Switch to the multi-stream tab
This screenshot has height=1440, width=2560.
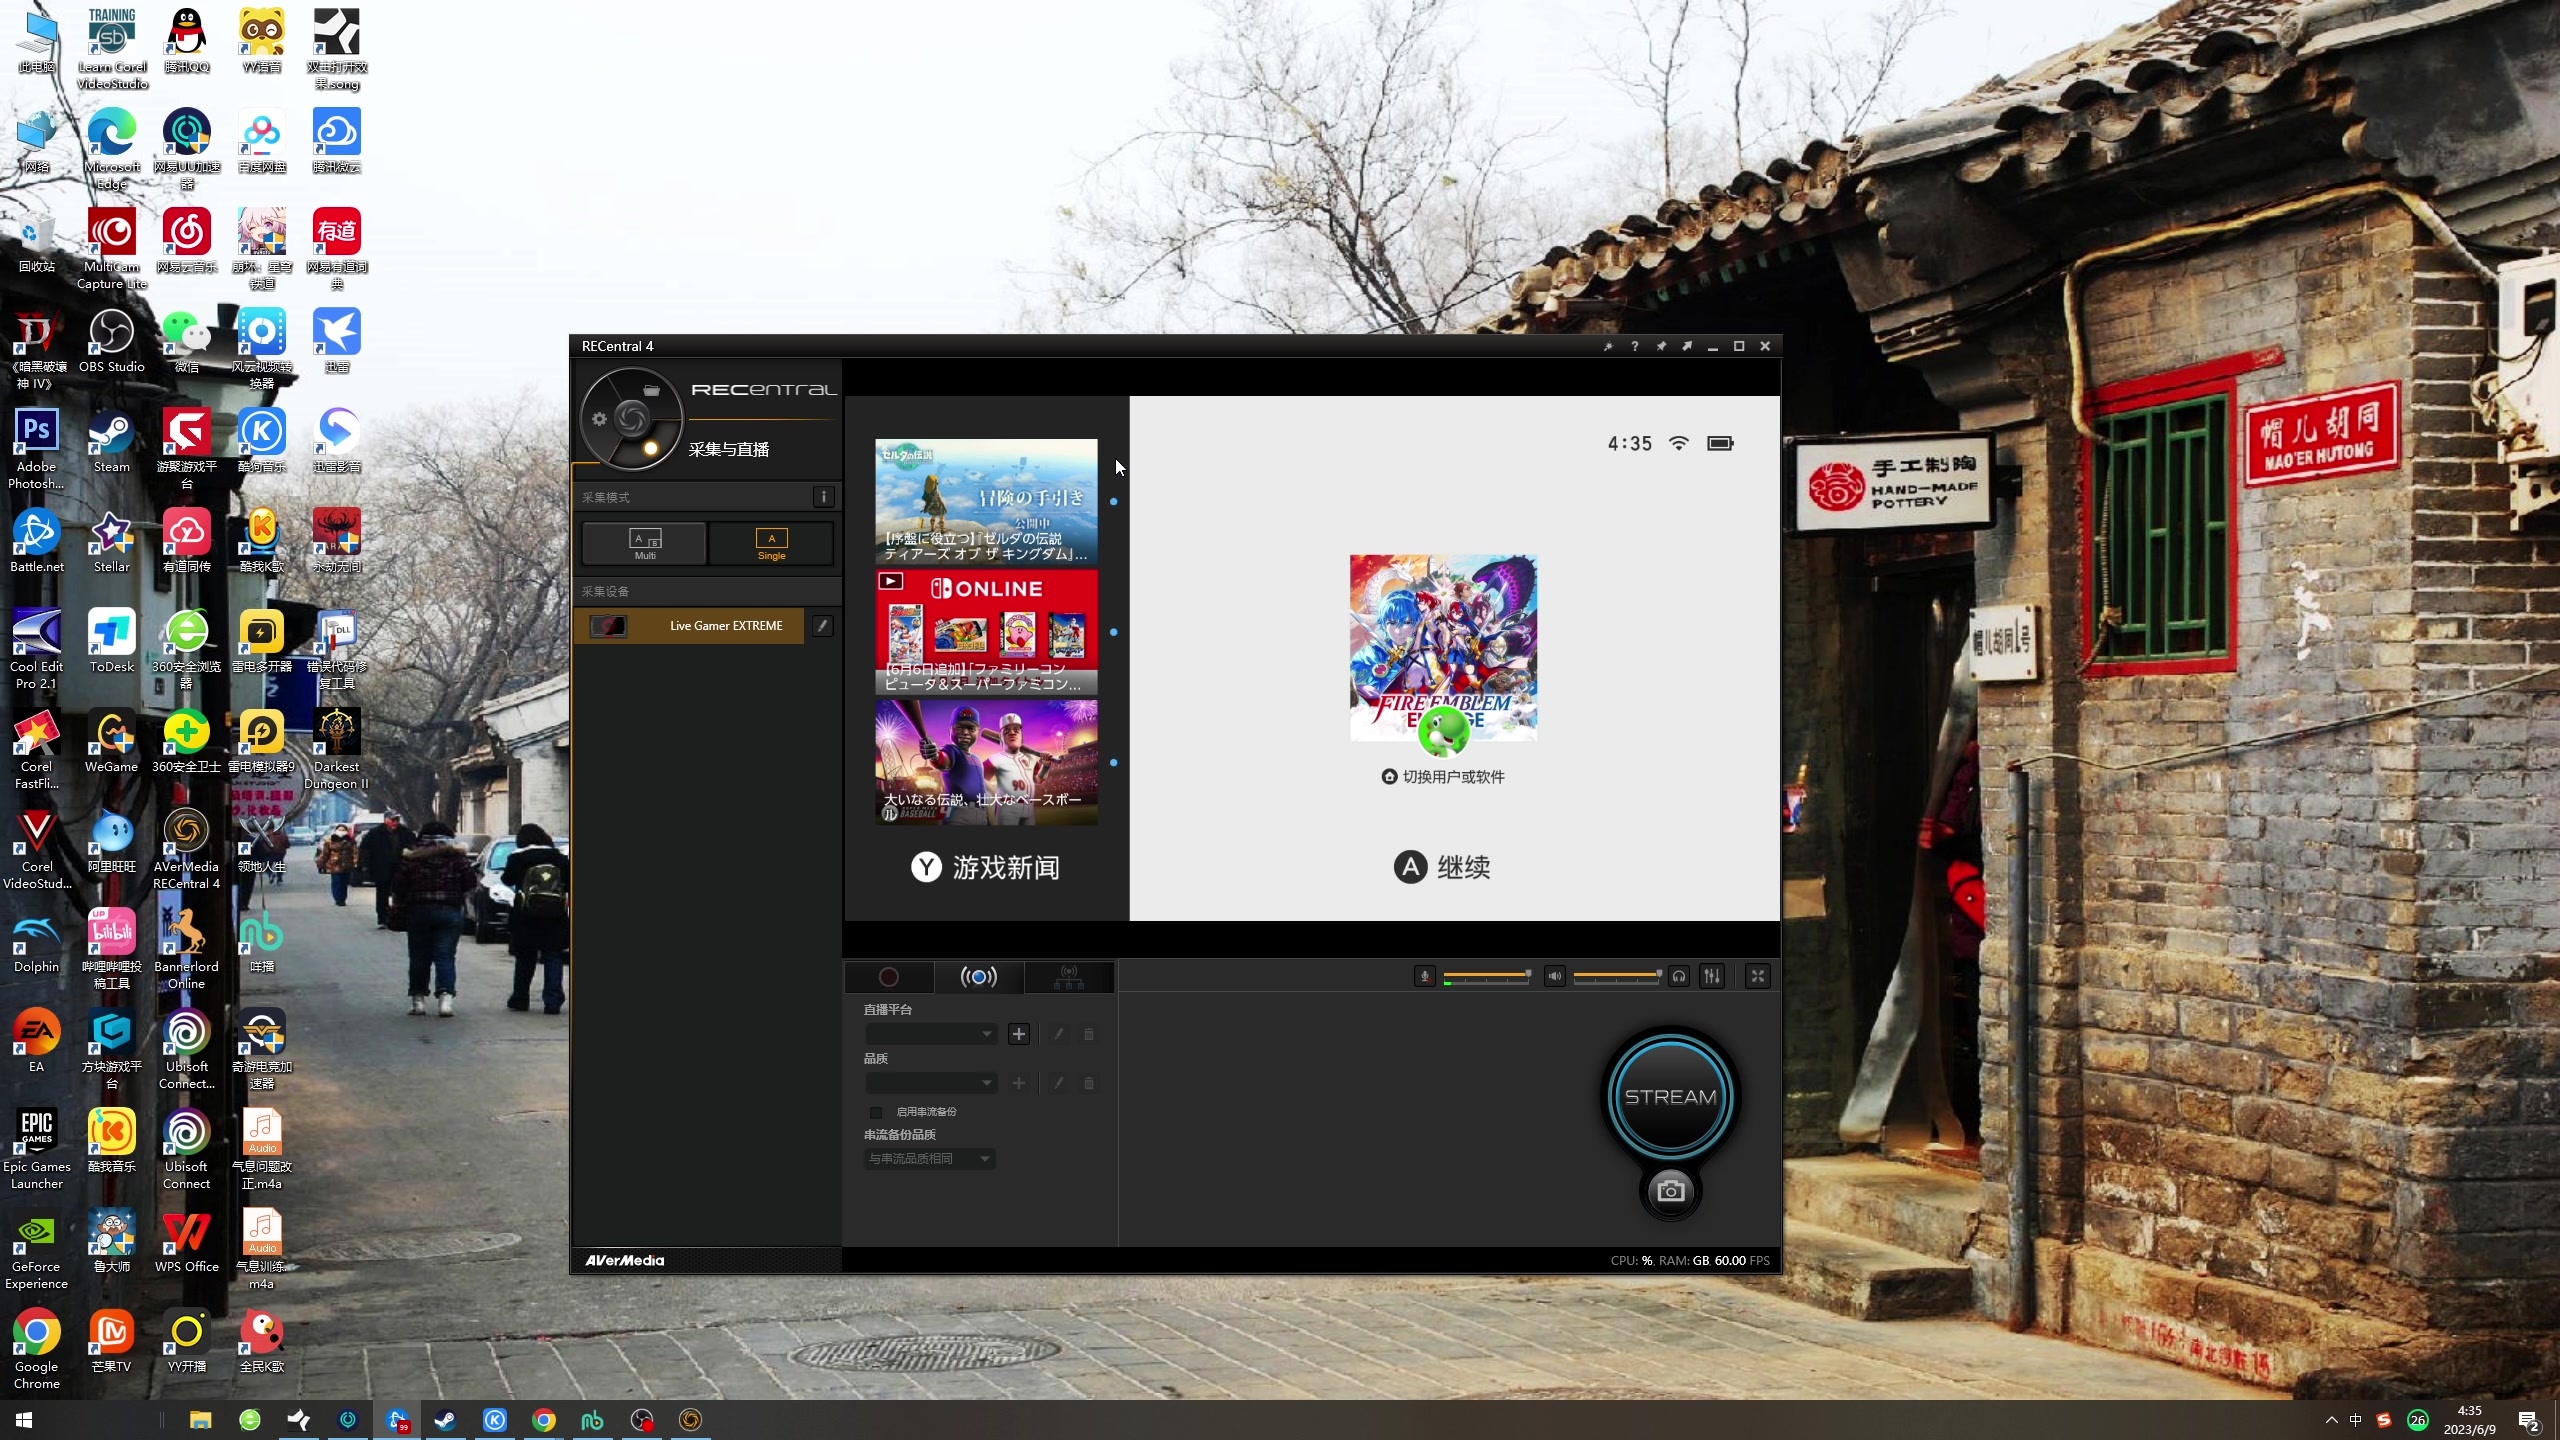1069,977
